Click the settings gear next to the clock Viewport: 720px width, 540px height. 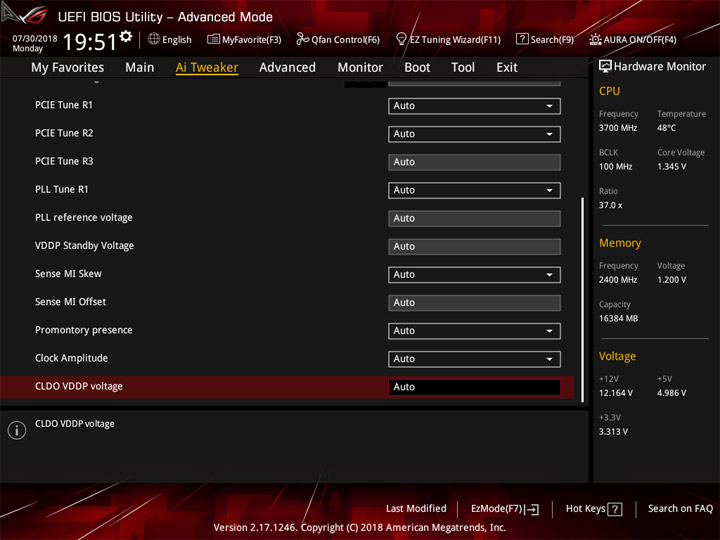[126, 36]
